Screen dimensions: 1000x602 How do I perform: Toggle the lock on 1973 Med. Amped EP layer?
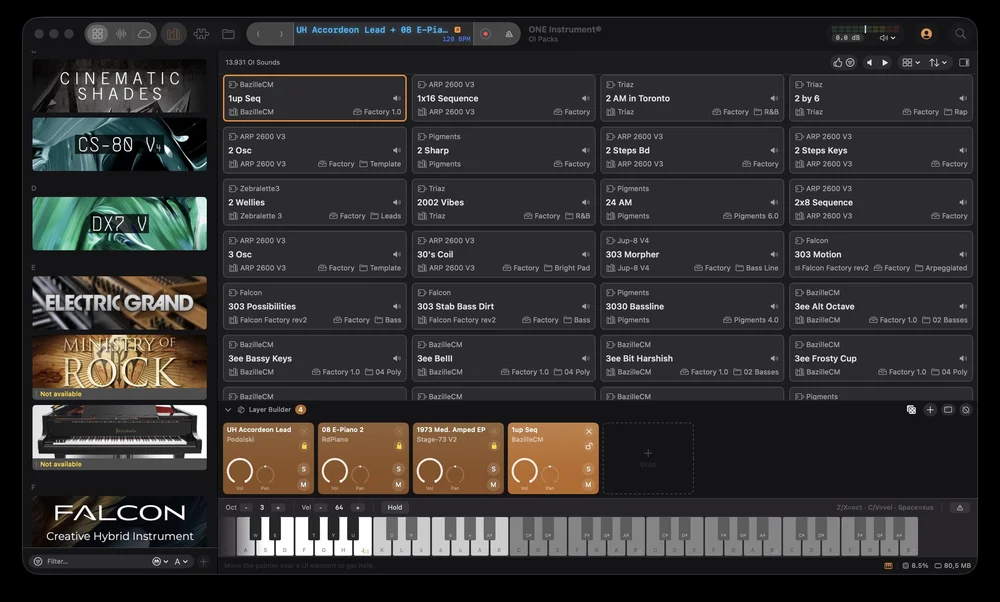click(494, 446)
